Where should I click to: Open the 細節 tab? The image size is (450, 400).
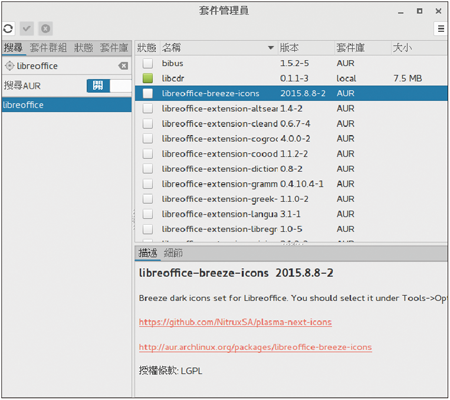[173, 253]
